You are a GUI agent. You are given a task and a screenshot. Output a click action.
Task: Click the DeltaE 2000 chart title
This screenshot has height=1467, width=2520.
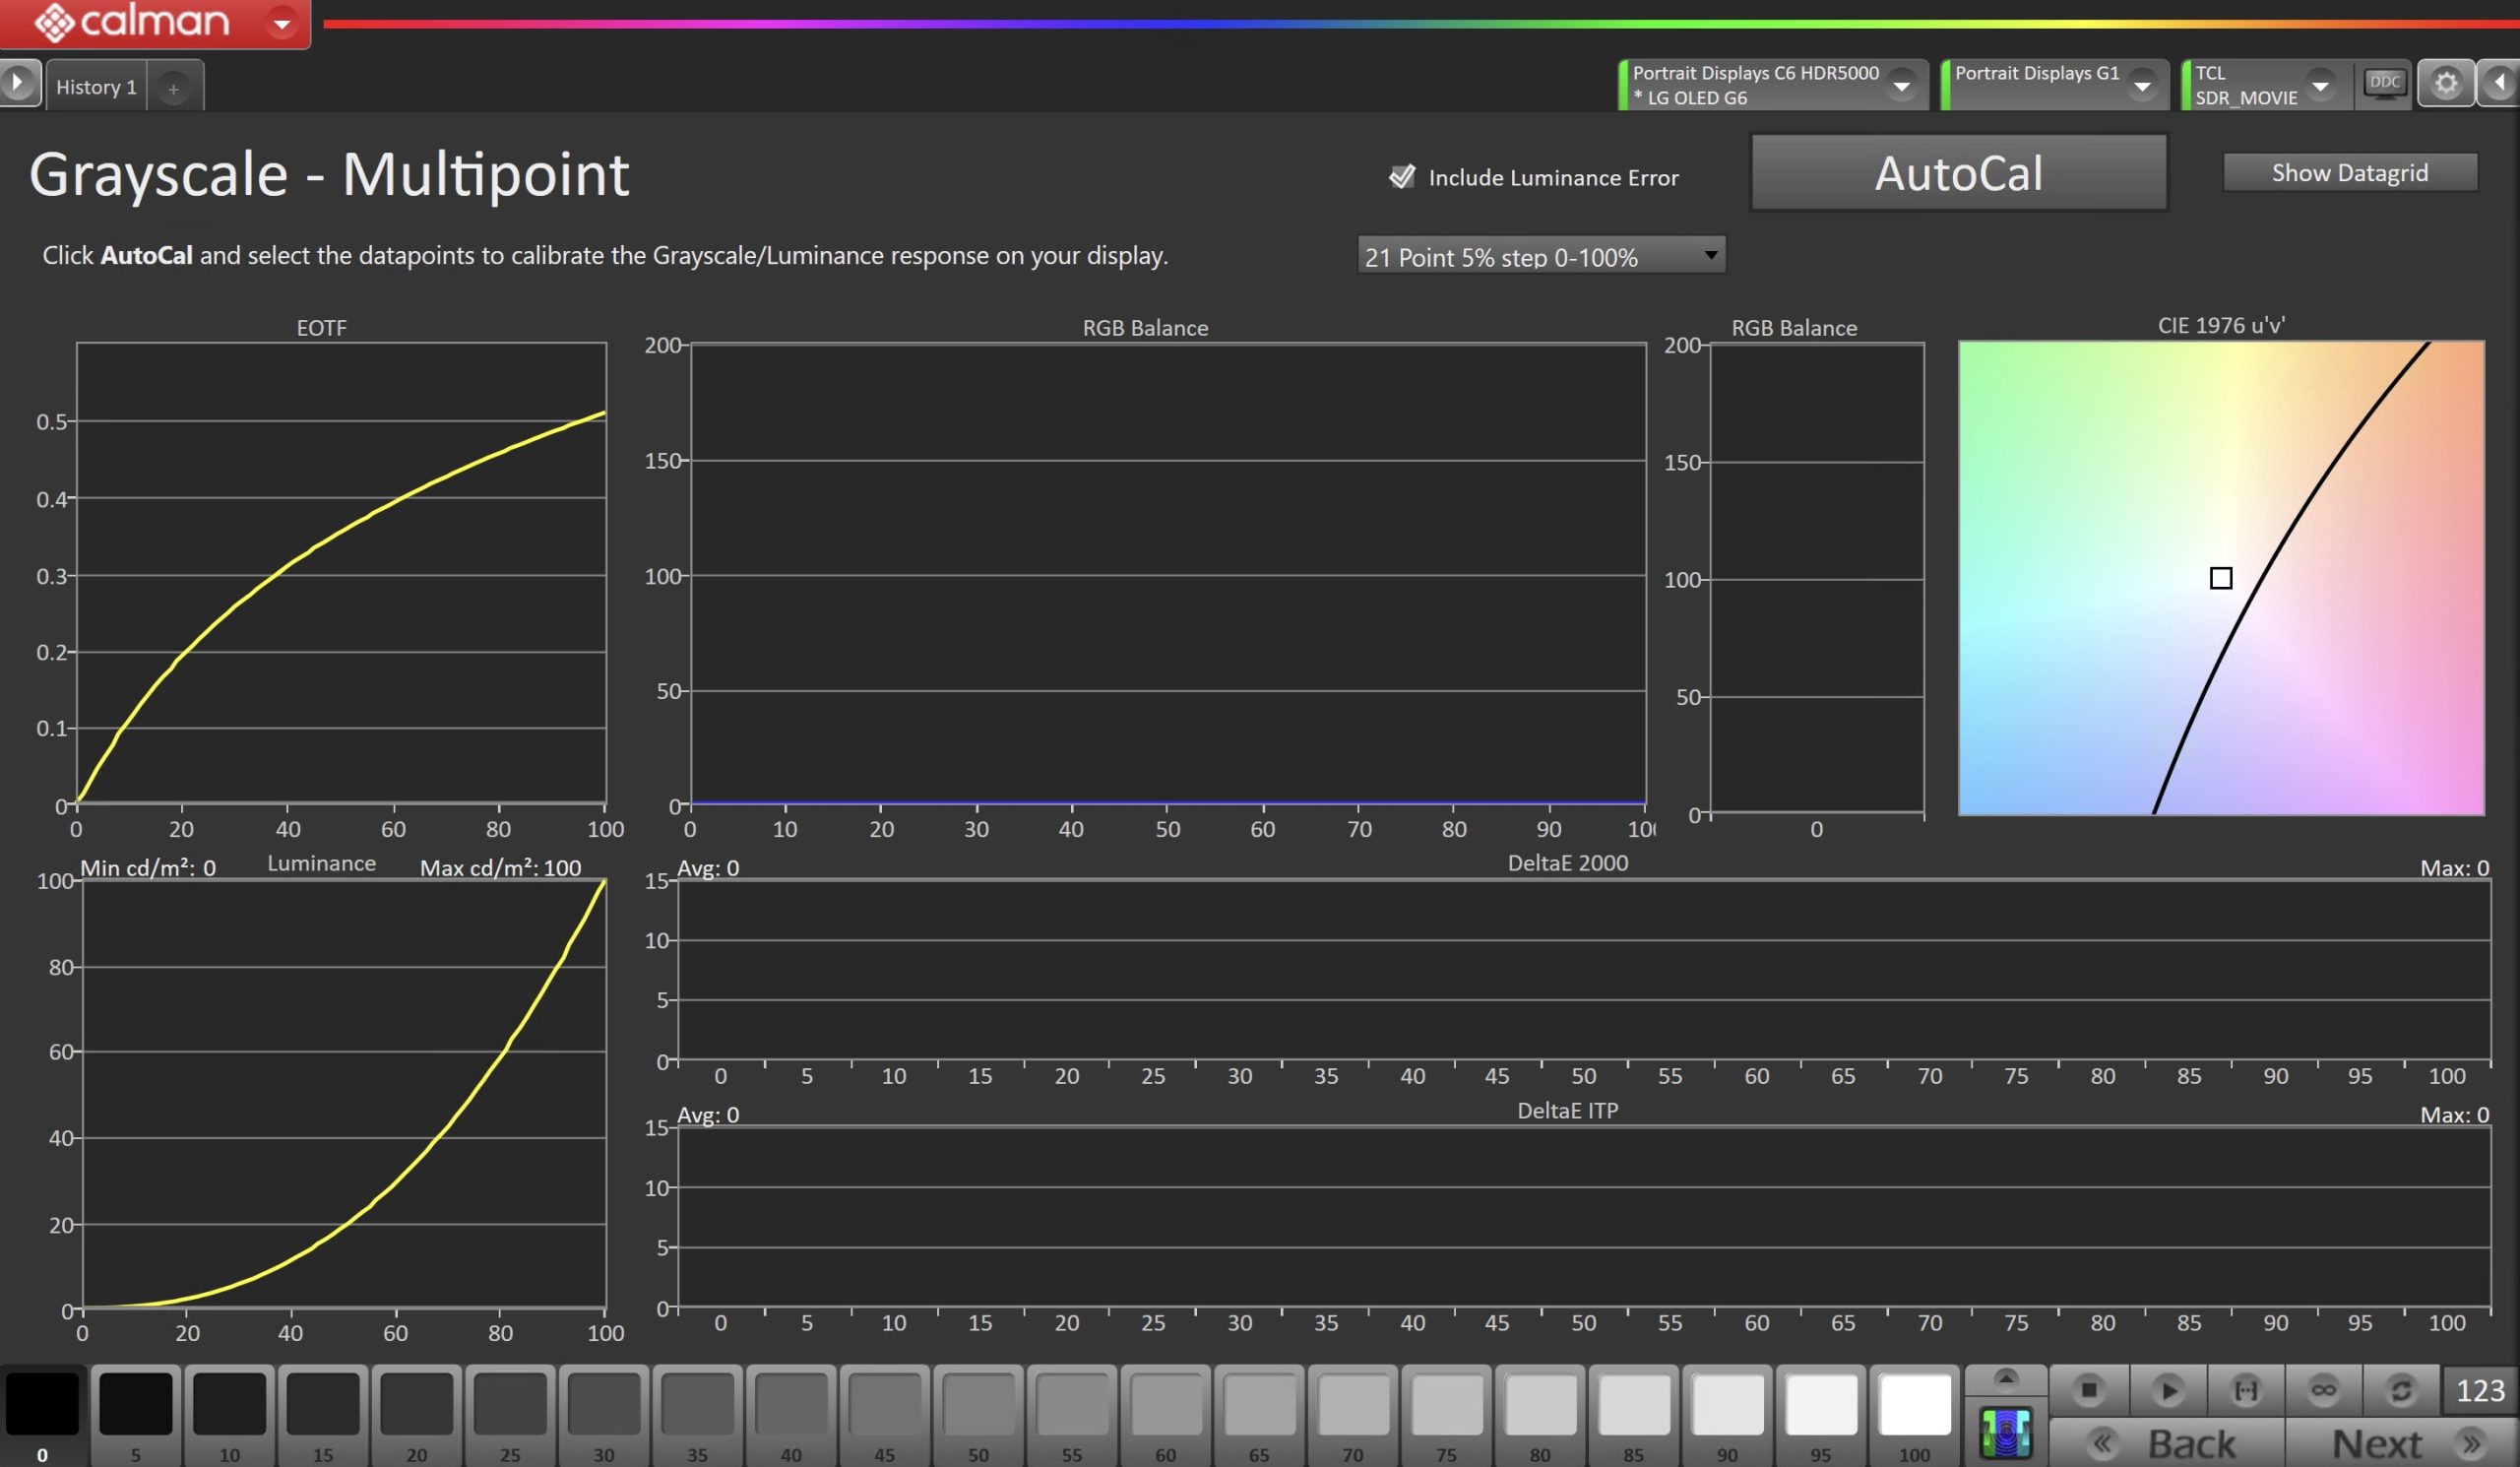(x=1568, y=862)
